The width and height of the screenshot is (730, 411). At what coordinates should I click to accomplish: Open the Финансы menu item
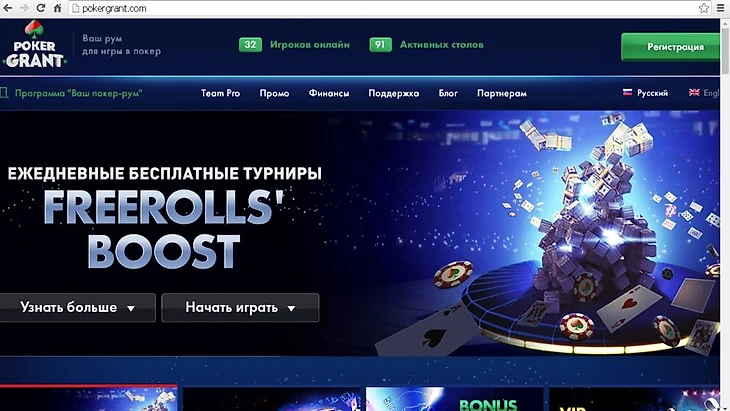329,93
